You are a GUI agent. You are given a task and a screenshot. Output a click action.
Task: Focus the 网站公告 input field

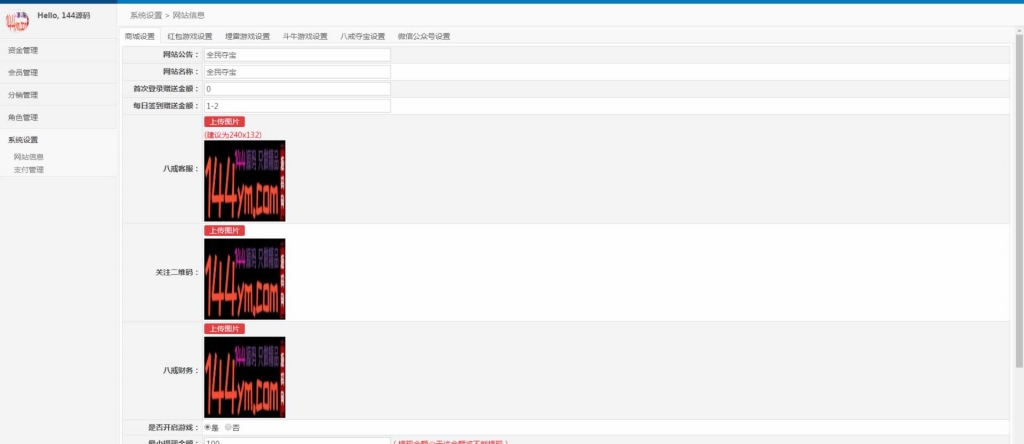[x=296, y=54]
